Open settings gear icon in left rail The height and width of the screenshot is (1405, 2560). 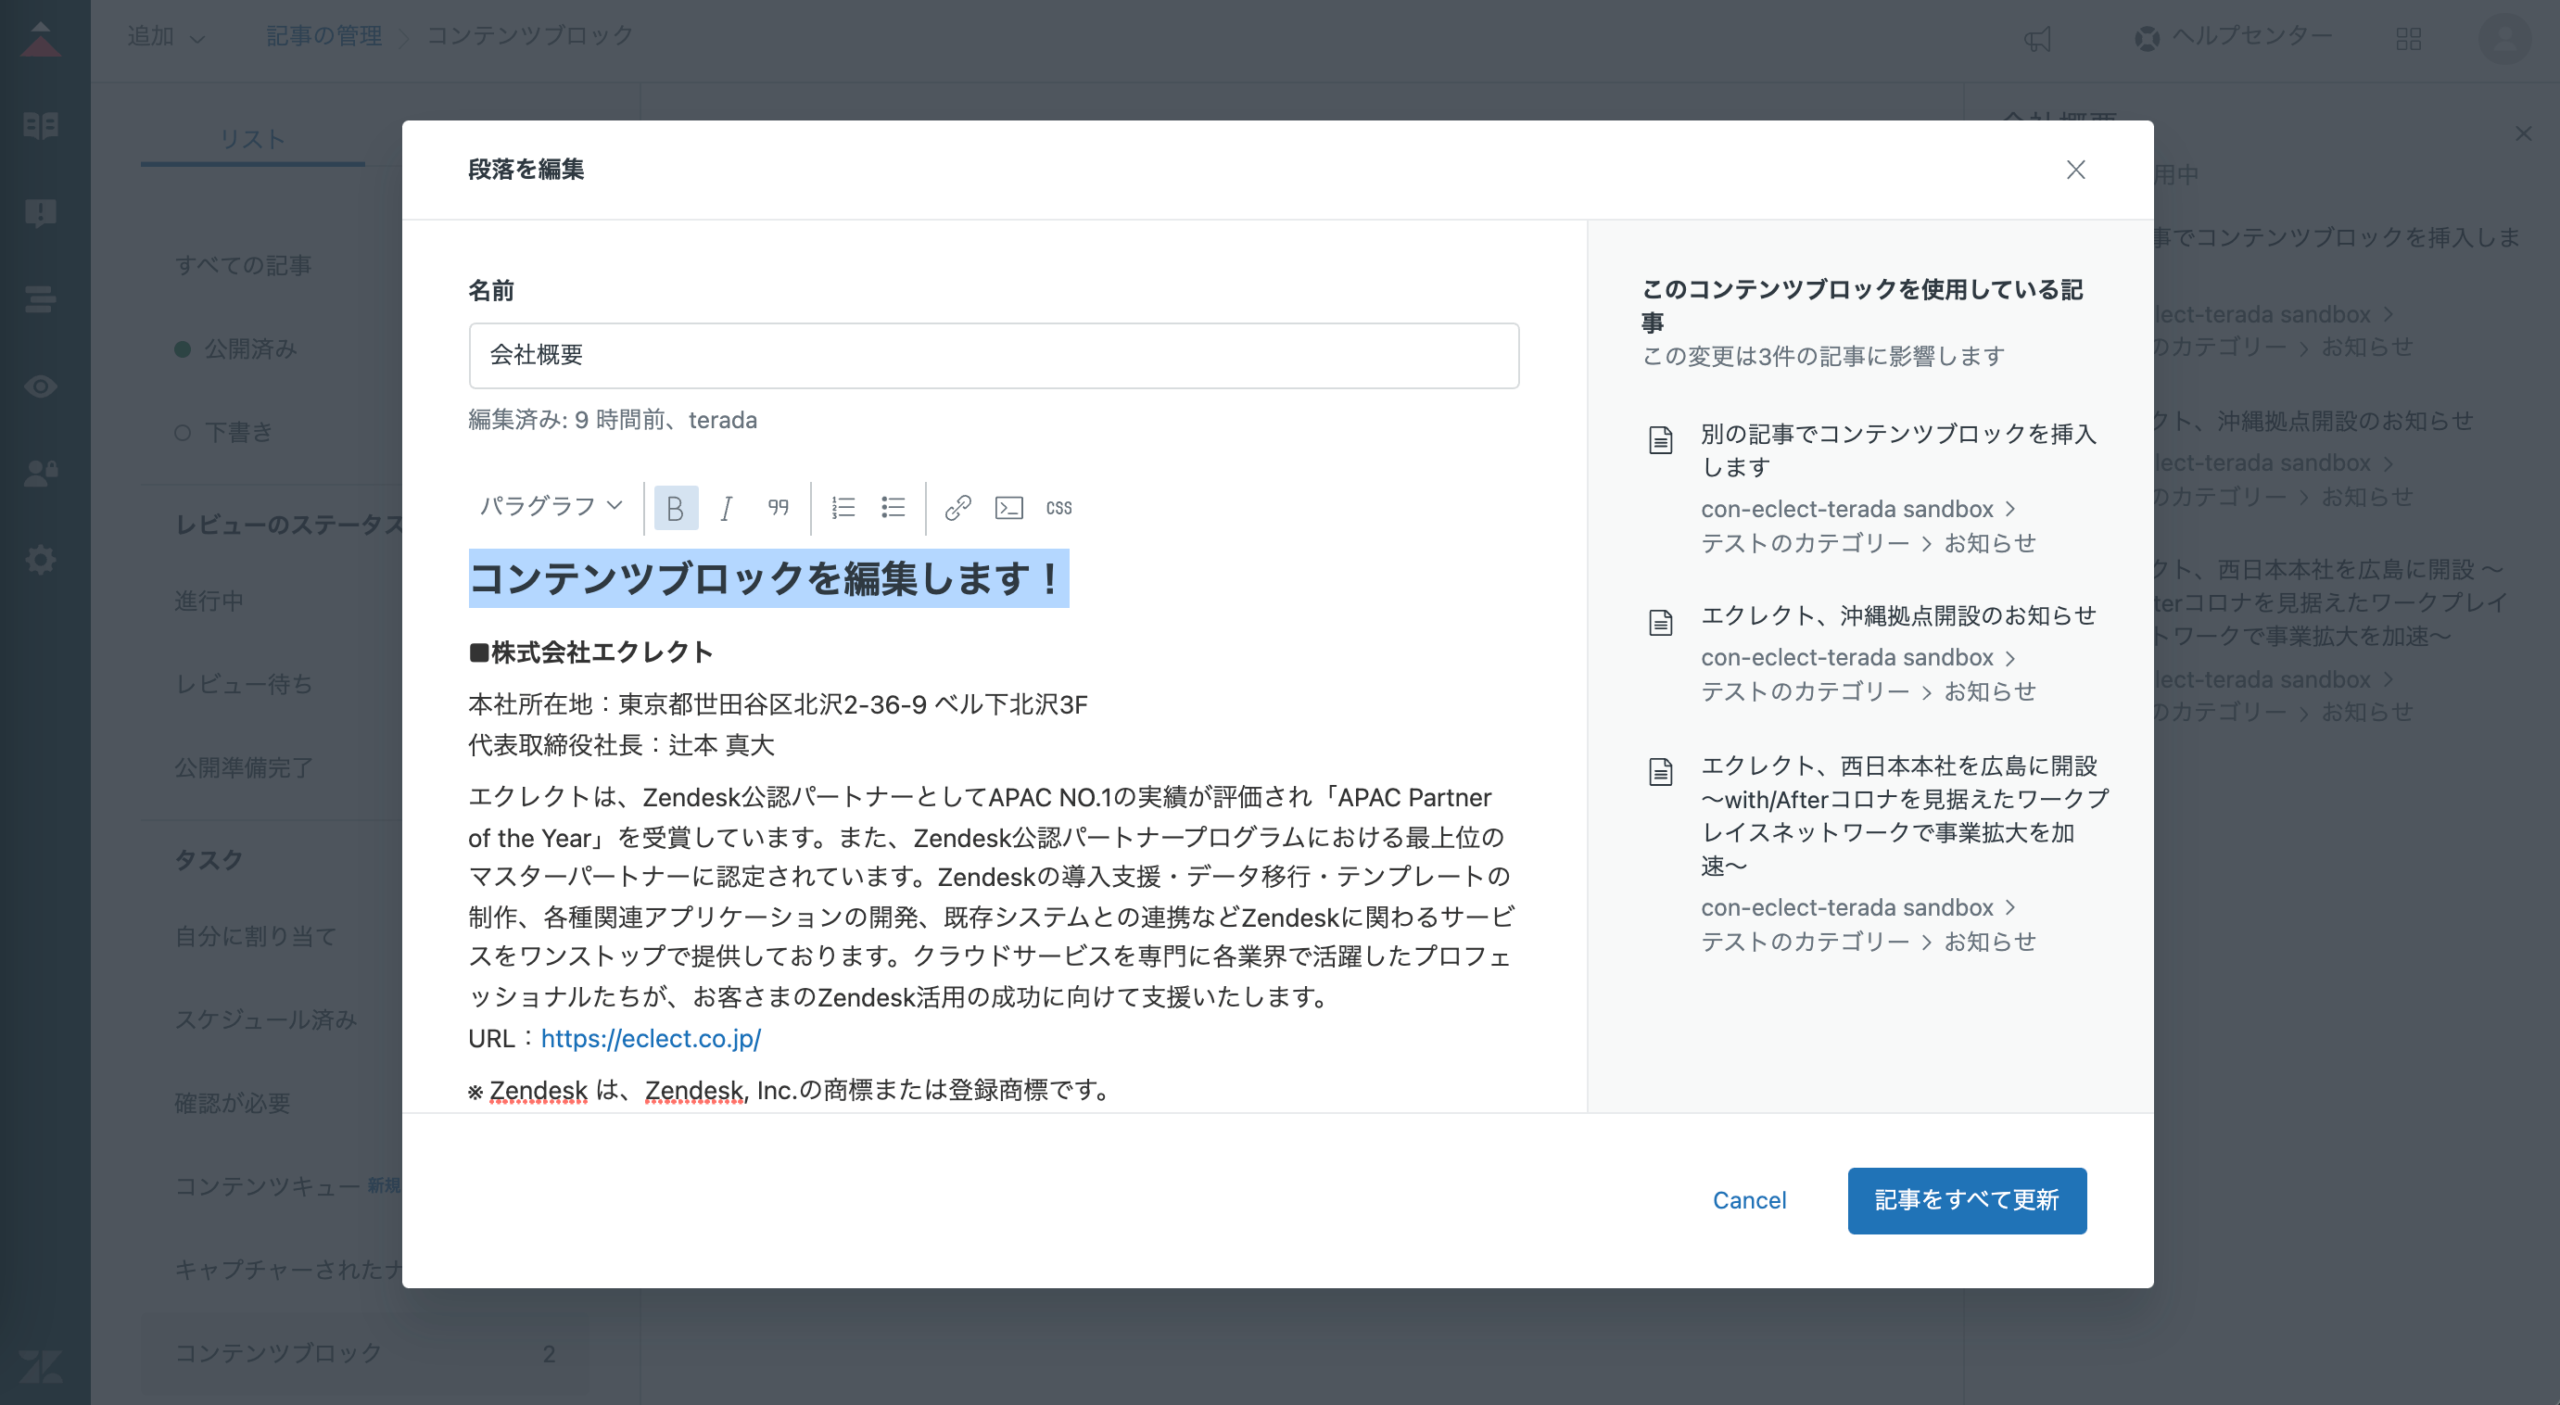coord(41,560)
